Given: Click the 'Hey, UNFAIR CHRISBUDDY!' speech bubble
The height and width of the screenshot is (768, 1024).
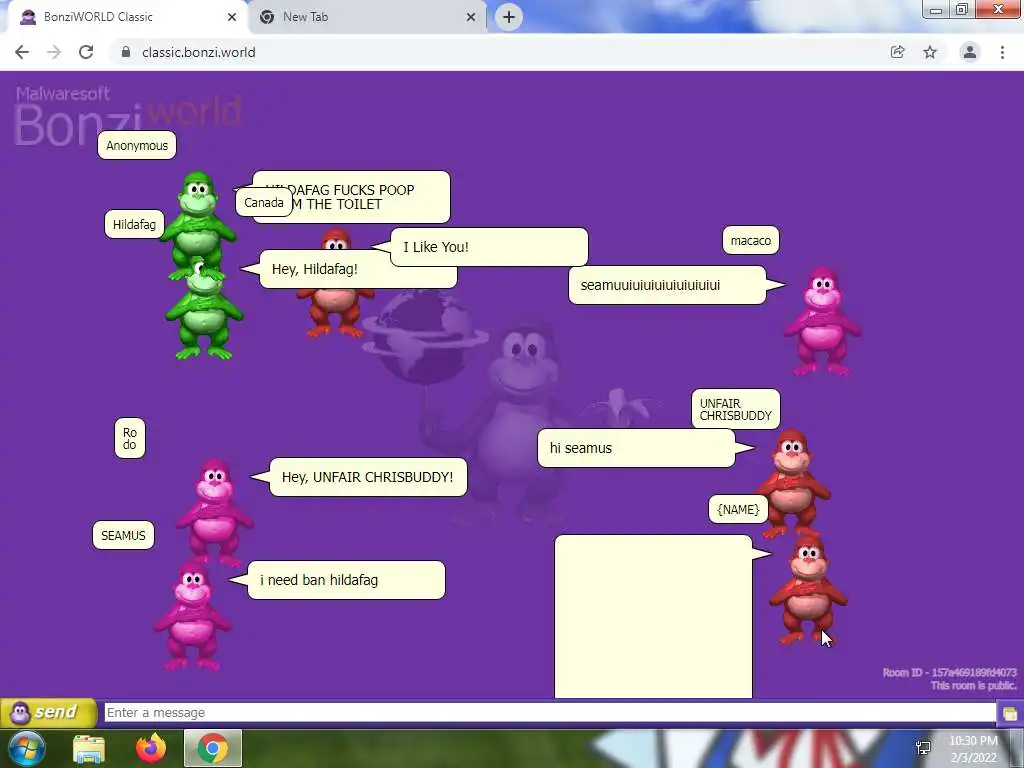Looking at the screenshot, I should tap(368, 477).
